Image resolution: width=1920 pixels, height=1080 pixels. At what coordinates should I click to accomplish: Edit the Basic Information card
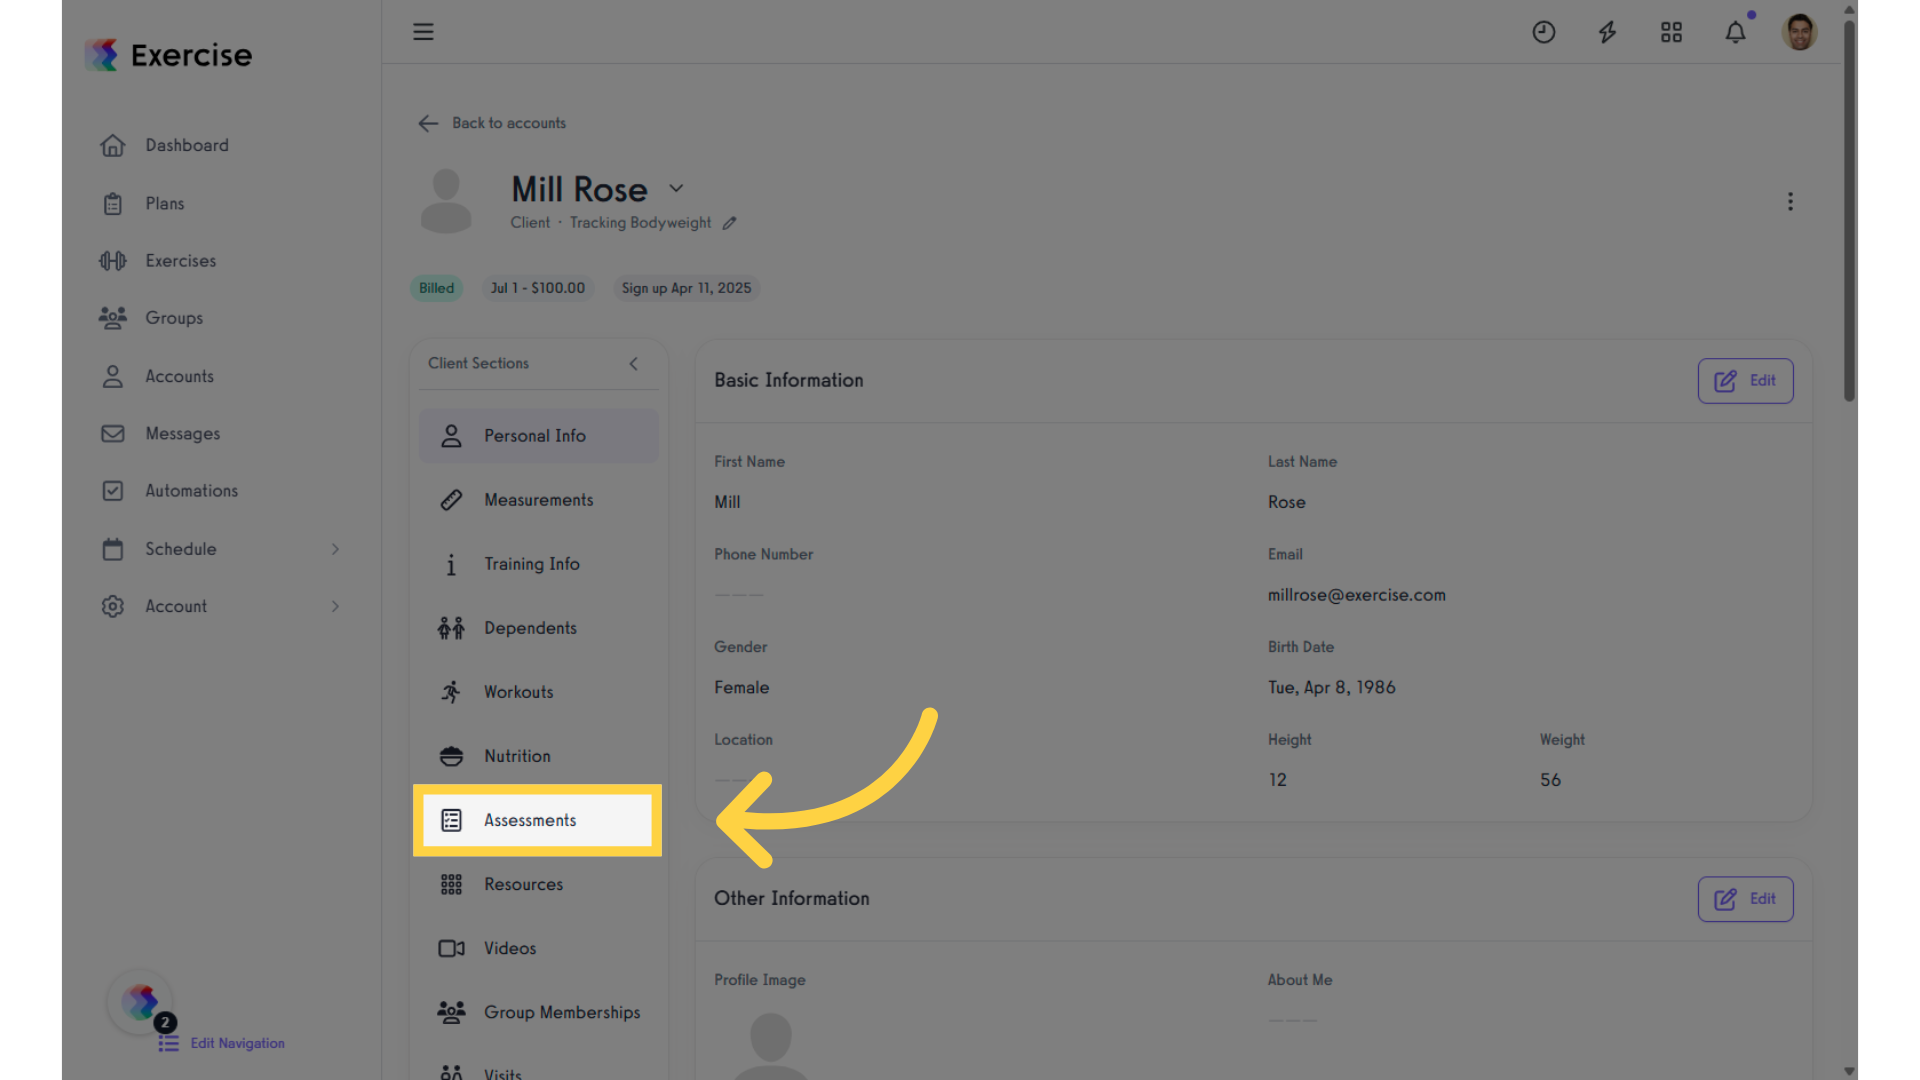click(1745, 381)
